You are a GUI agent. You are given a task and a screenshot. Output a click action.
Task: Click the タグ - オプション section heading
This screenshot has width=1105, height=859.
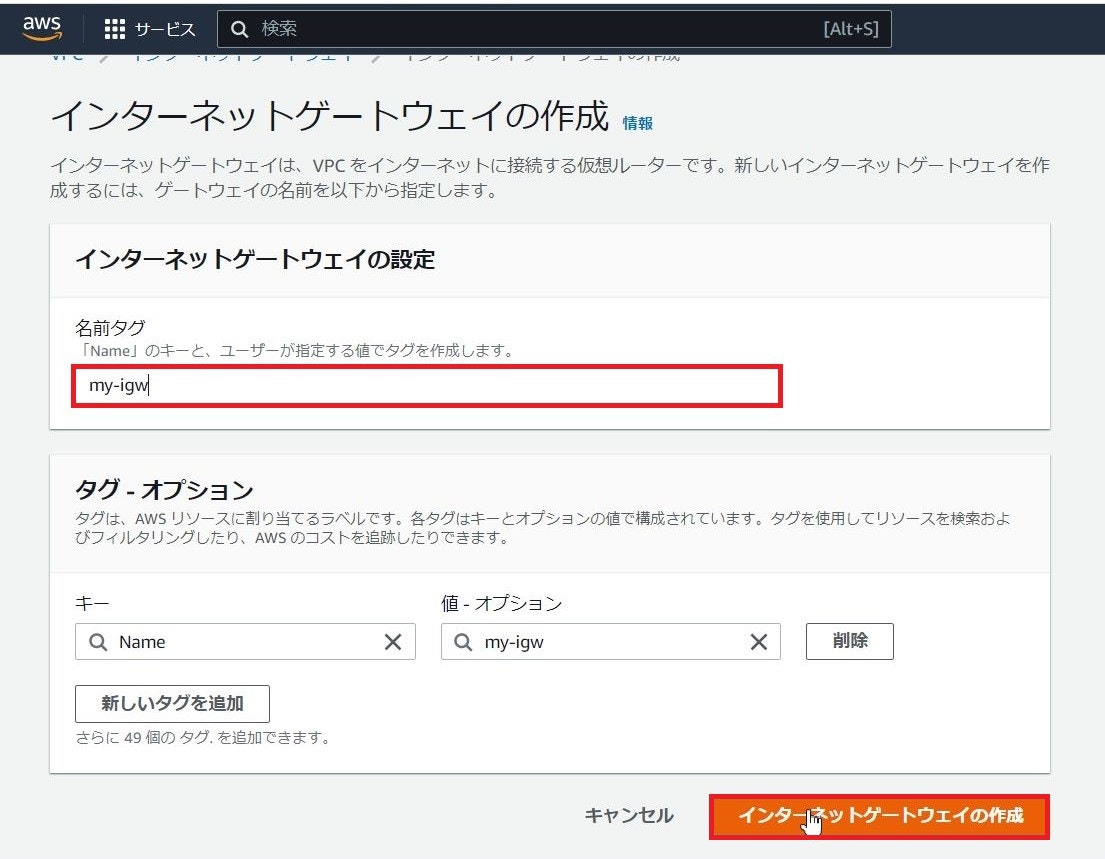(x=164, y=489)
